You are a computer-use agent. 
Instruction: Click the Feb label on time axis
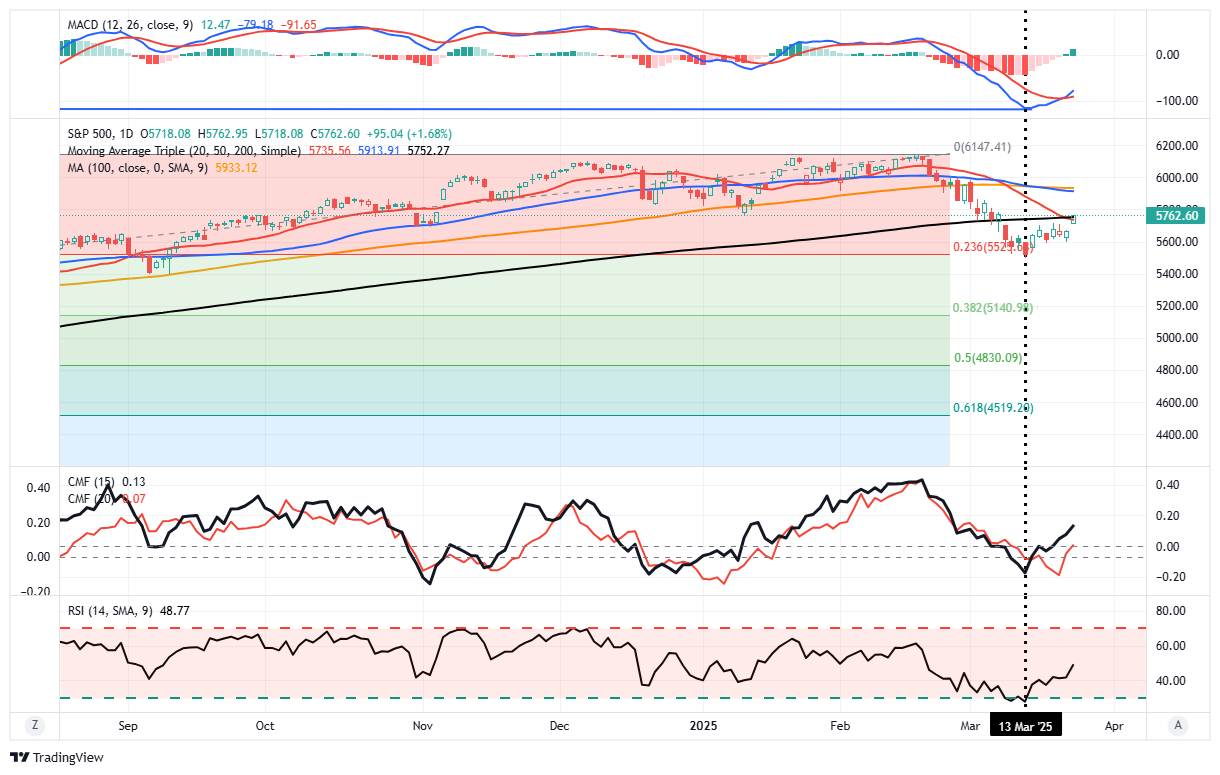841,725
